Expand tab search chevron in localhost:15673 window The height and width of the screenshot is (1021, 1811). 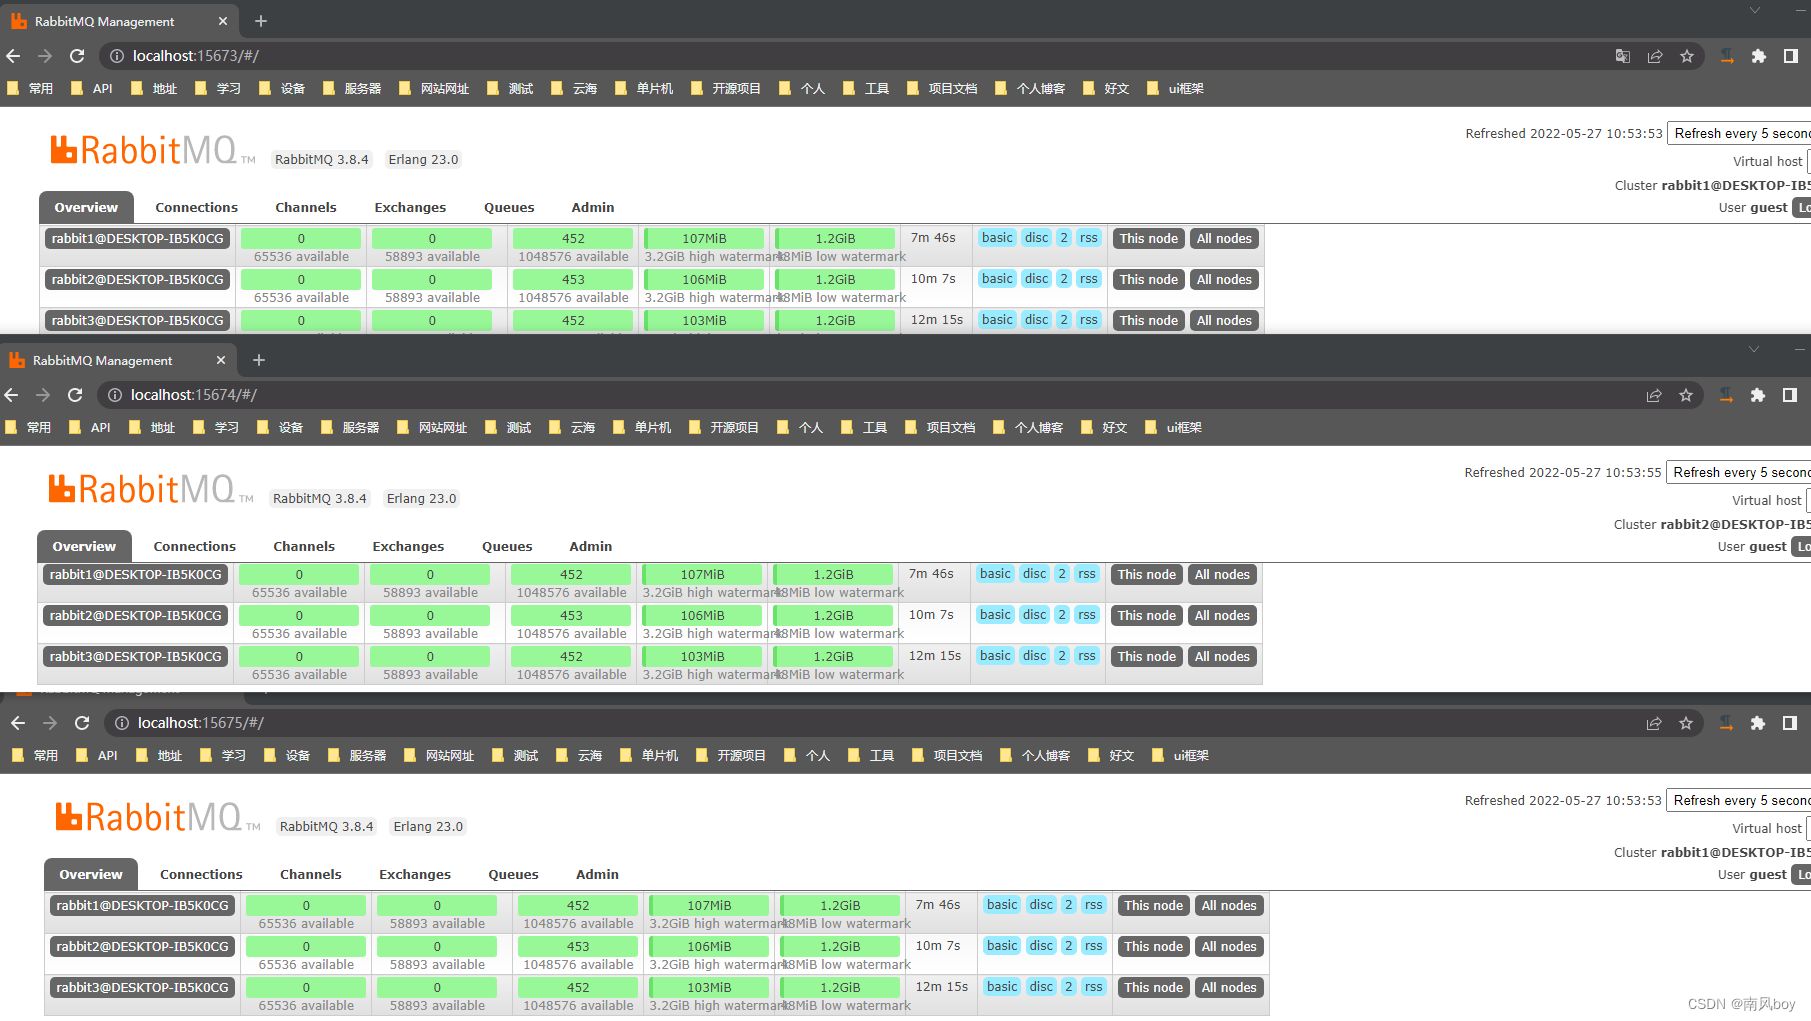1755,10
